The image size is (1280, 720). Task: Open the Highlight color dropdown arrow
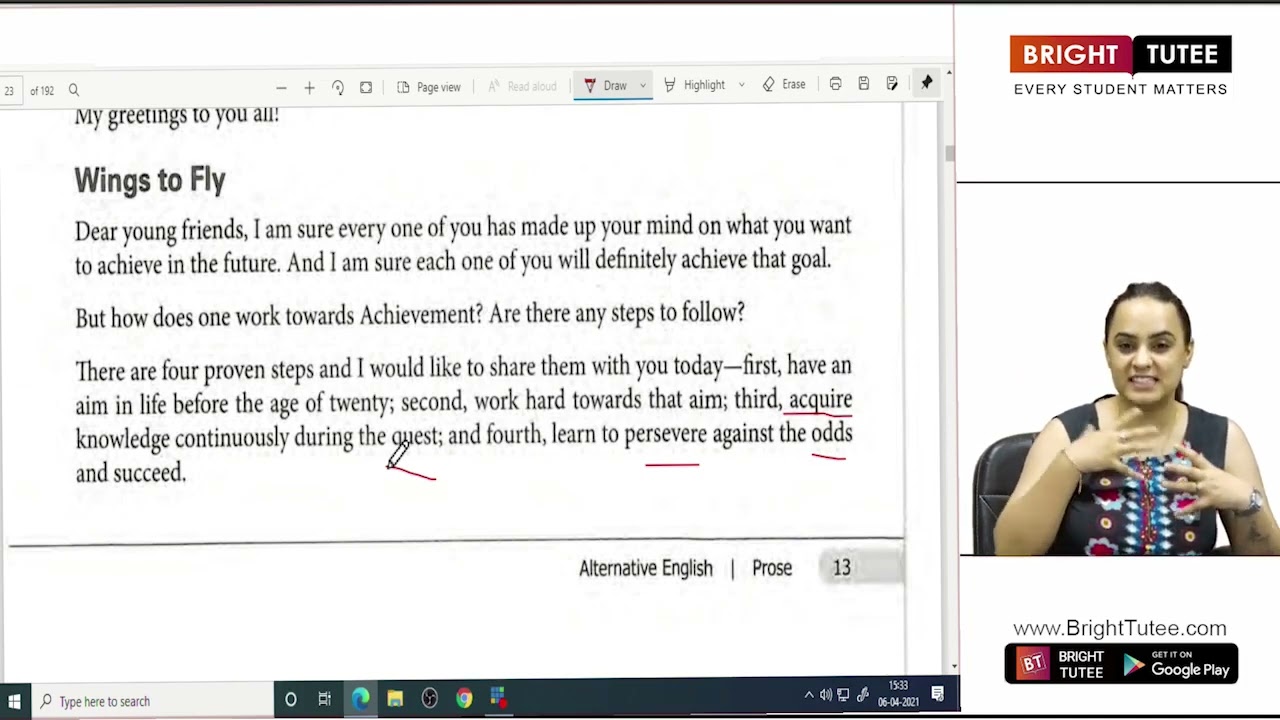[x=741, y=86]
